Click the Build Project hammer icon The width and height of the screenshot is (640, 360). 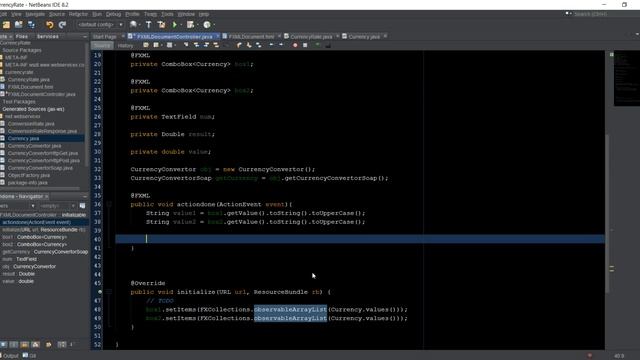pyautogui.click(x=149, y=25)
